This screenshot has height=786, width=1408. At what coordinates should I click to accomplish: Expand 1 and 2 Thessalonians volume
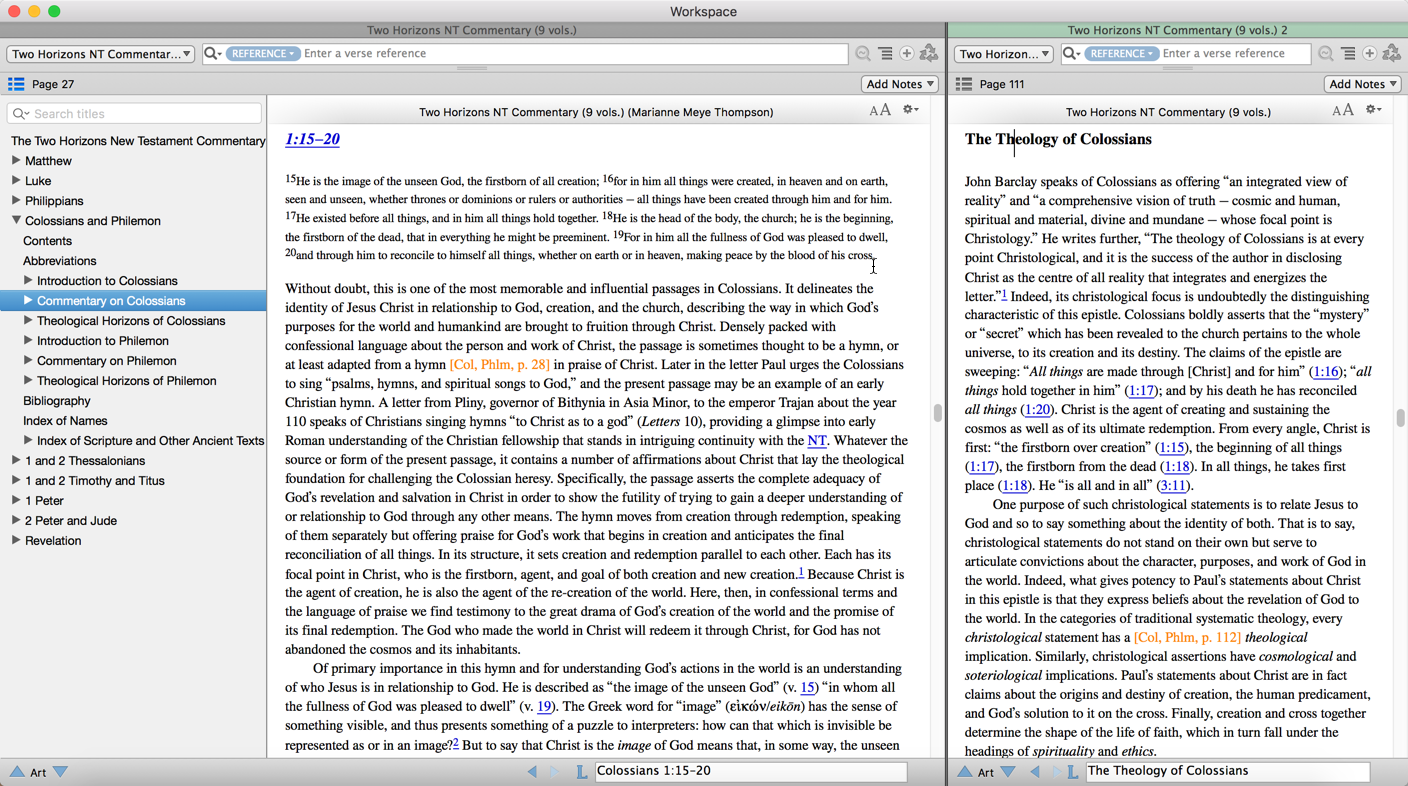coord(16,460)
